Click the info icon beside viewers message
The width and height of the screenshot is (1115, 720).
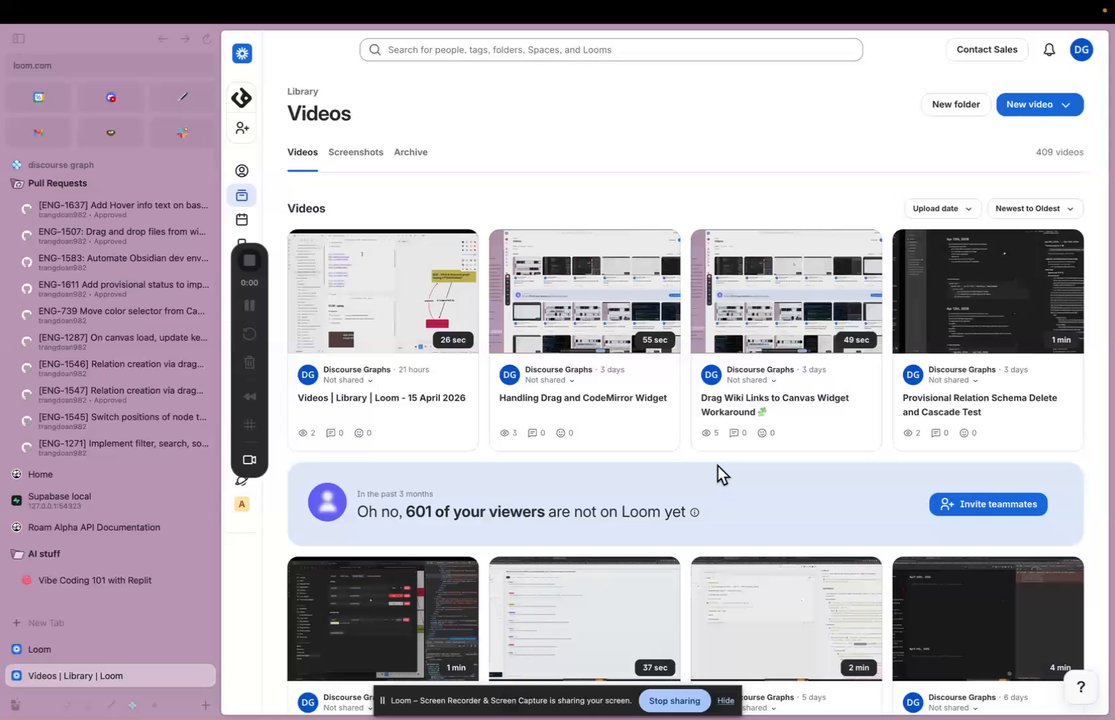click(695, 512)
